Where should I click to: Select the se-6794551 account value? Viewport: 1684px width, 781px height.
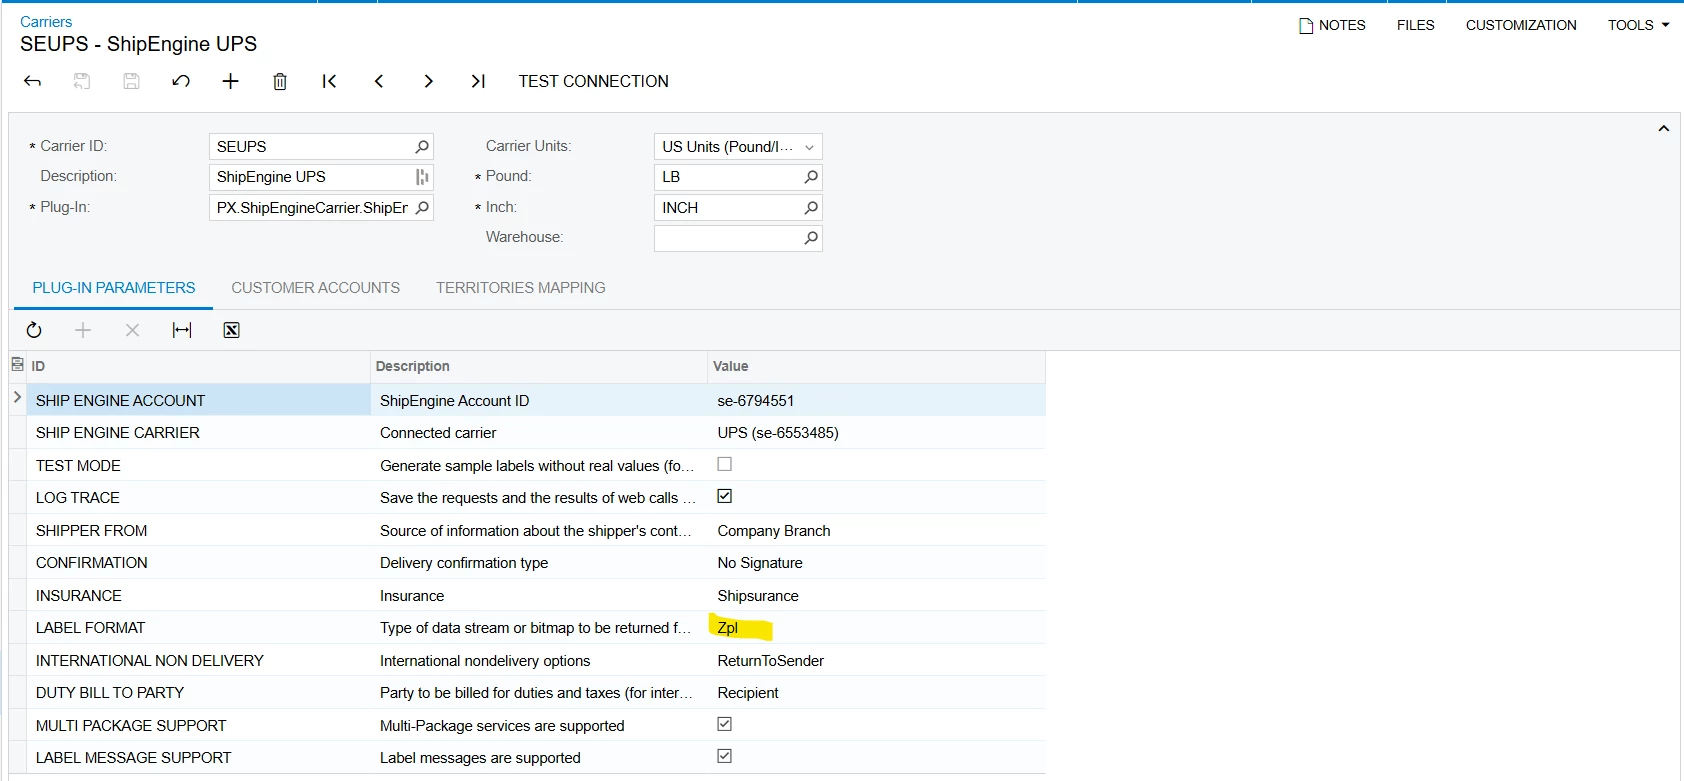pos(756,401)
